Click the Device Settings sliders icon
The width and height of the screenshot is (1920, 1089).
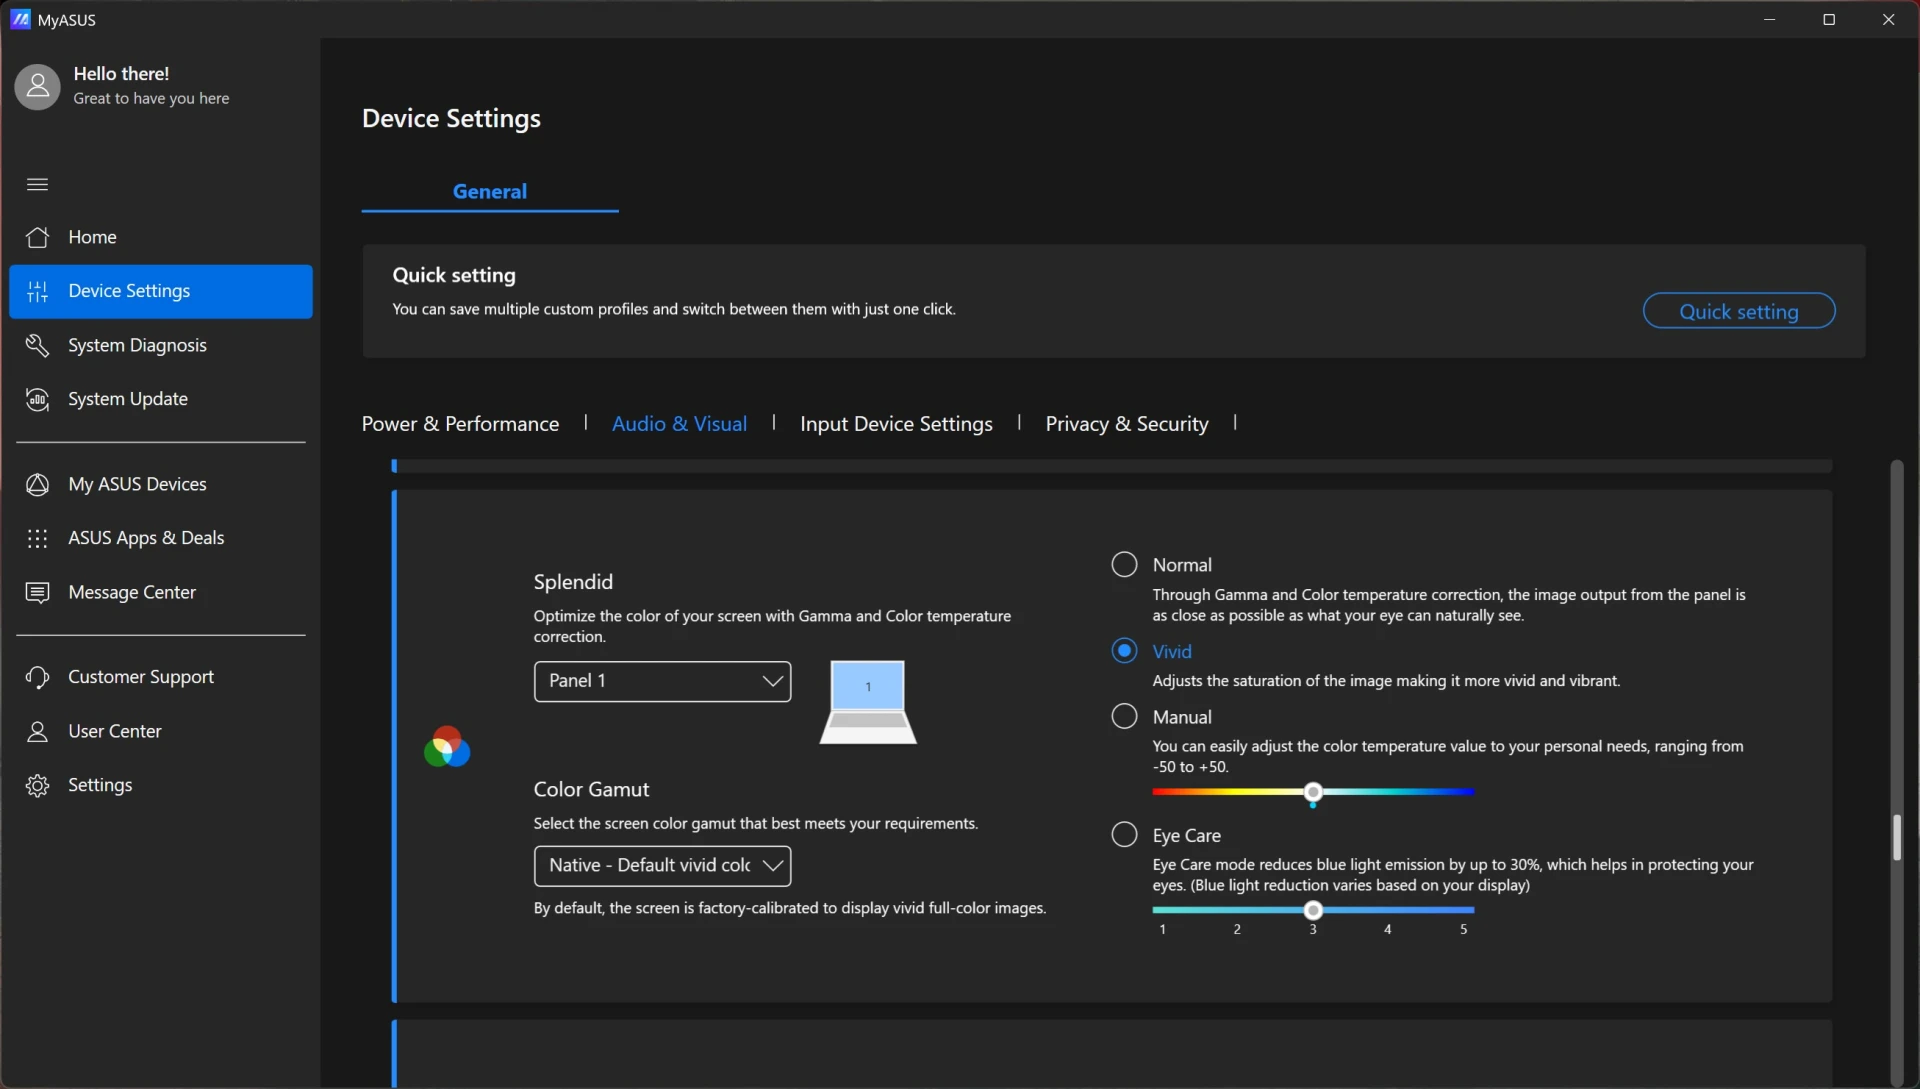coord(37,291)
